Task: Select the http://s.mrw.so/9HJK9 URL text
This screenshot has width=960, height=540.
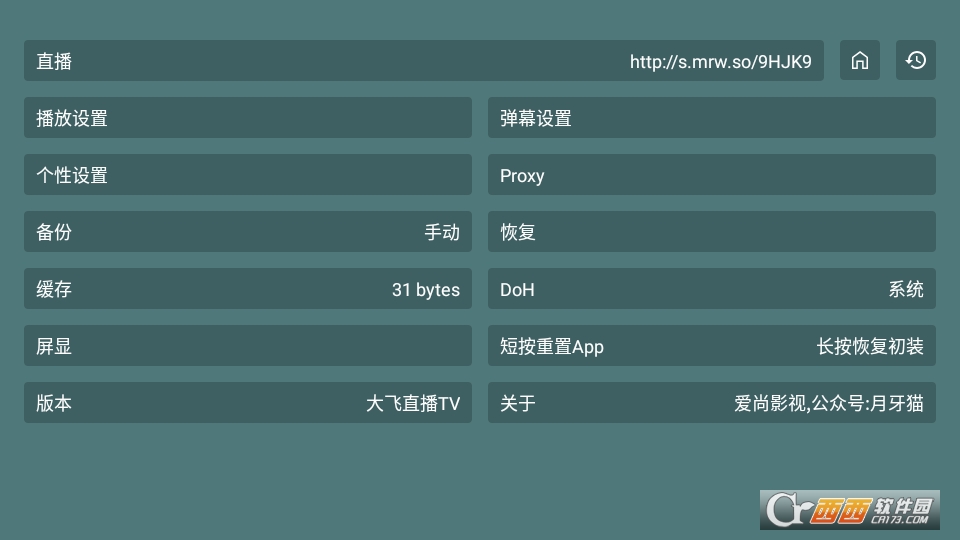Action: point(721,61)
